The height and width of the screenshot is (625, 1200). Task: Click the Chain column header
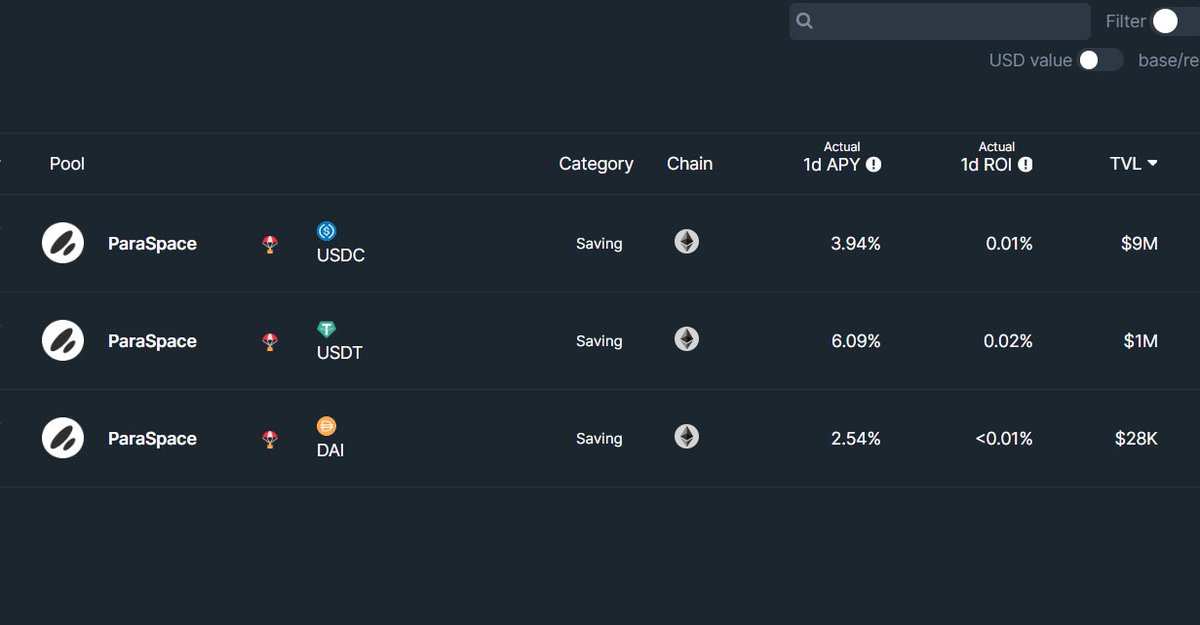coord(690,163)
